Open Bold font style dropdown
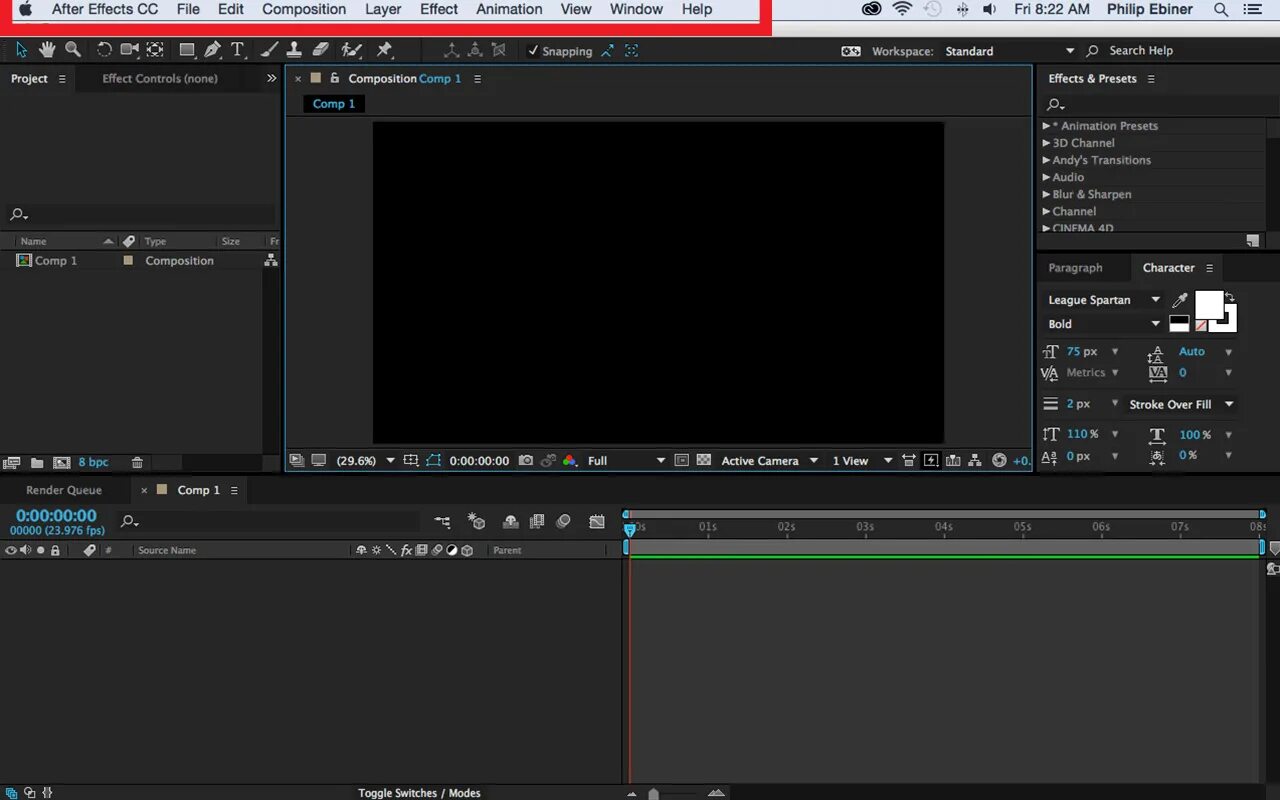Image resolution: width=1280 pixels, height=800 pixels. point(1103,324)
